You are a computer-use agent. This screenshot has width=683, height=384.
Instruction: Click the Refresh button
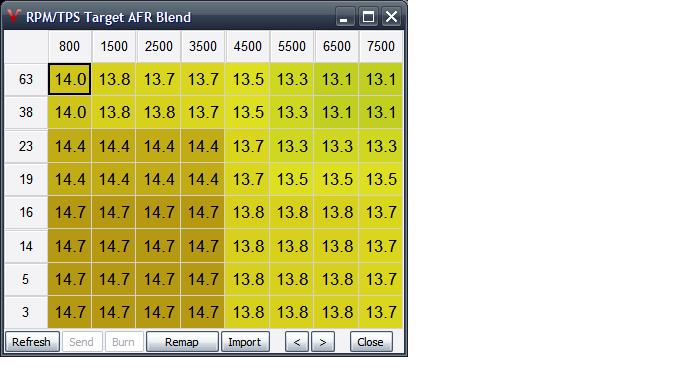pos(32,342)
